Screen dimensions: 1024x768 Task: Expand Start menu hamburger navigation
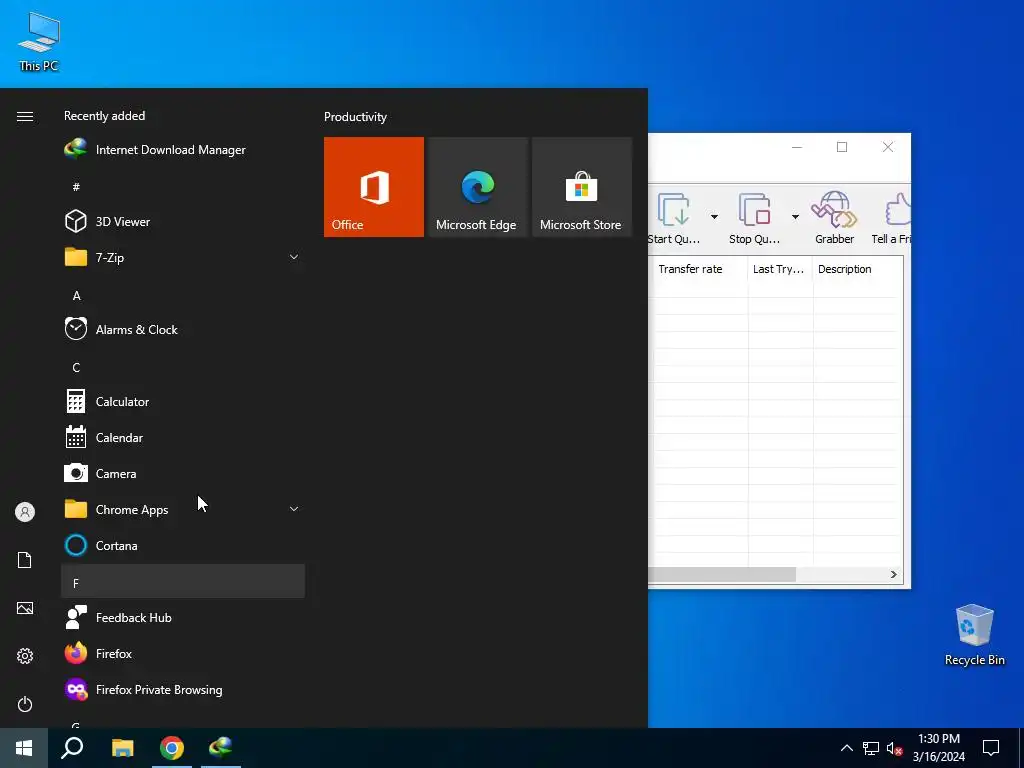pyautogui.click(x=25, y=116)
